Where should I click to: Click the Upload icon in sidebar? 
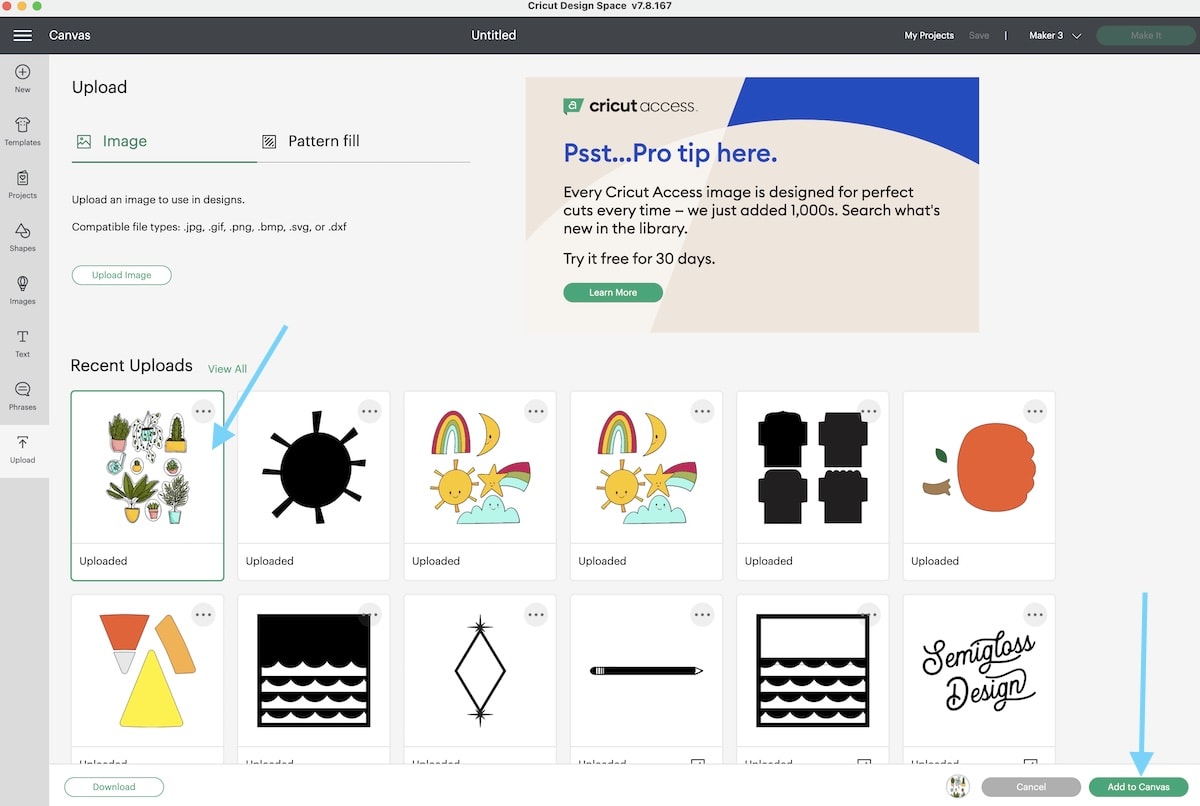click(x=22, y=449)
